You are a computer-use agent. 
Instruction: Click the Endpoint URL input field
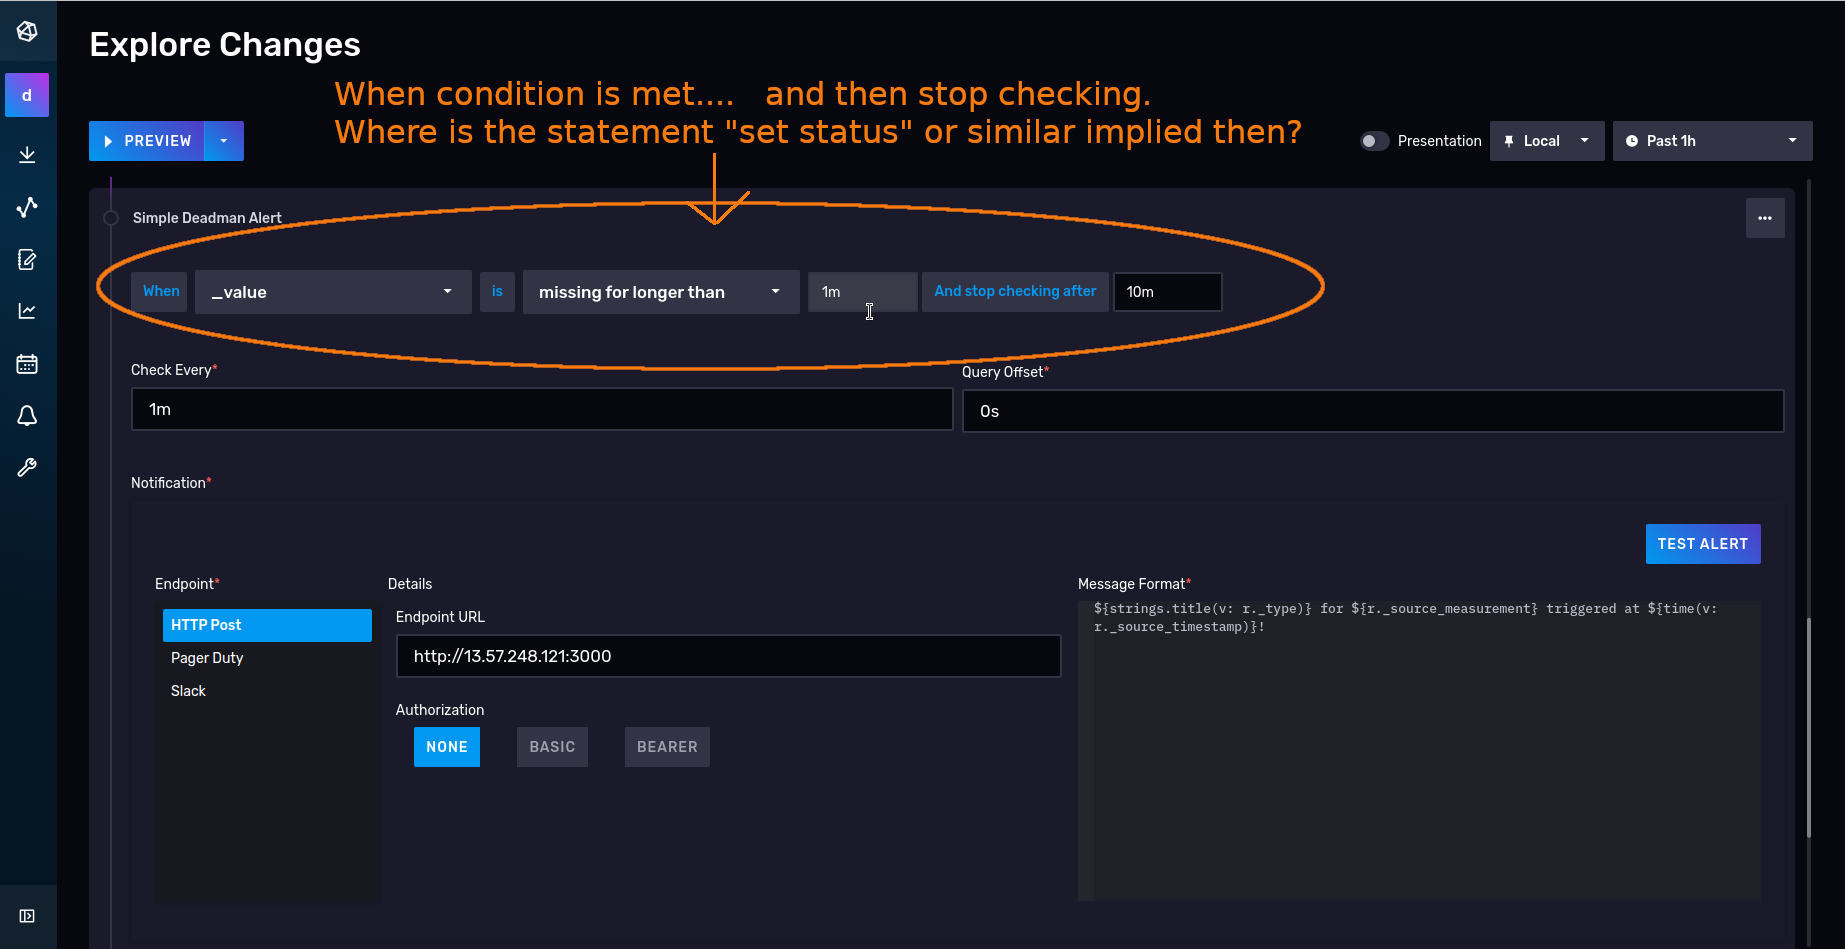[x=728, y=656]
